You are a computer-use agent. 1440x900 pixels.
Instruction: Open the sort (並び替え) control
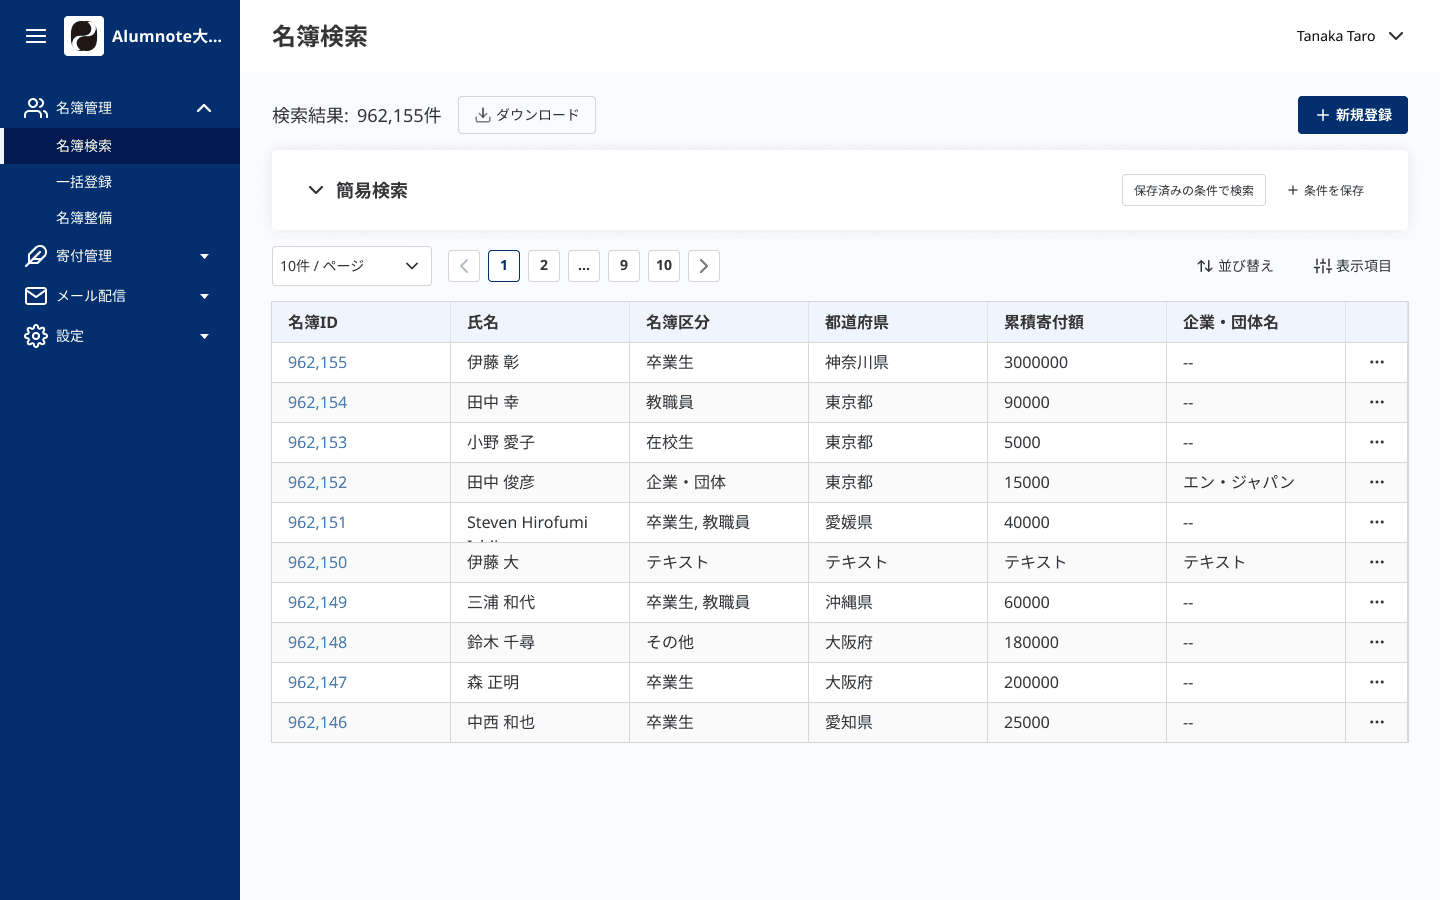[x=1235, y=266]
